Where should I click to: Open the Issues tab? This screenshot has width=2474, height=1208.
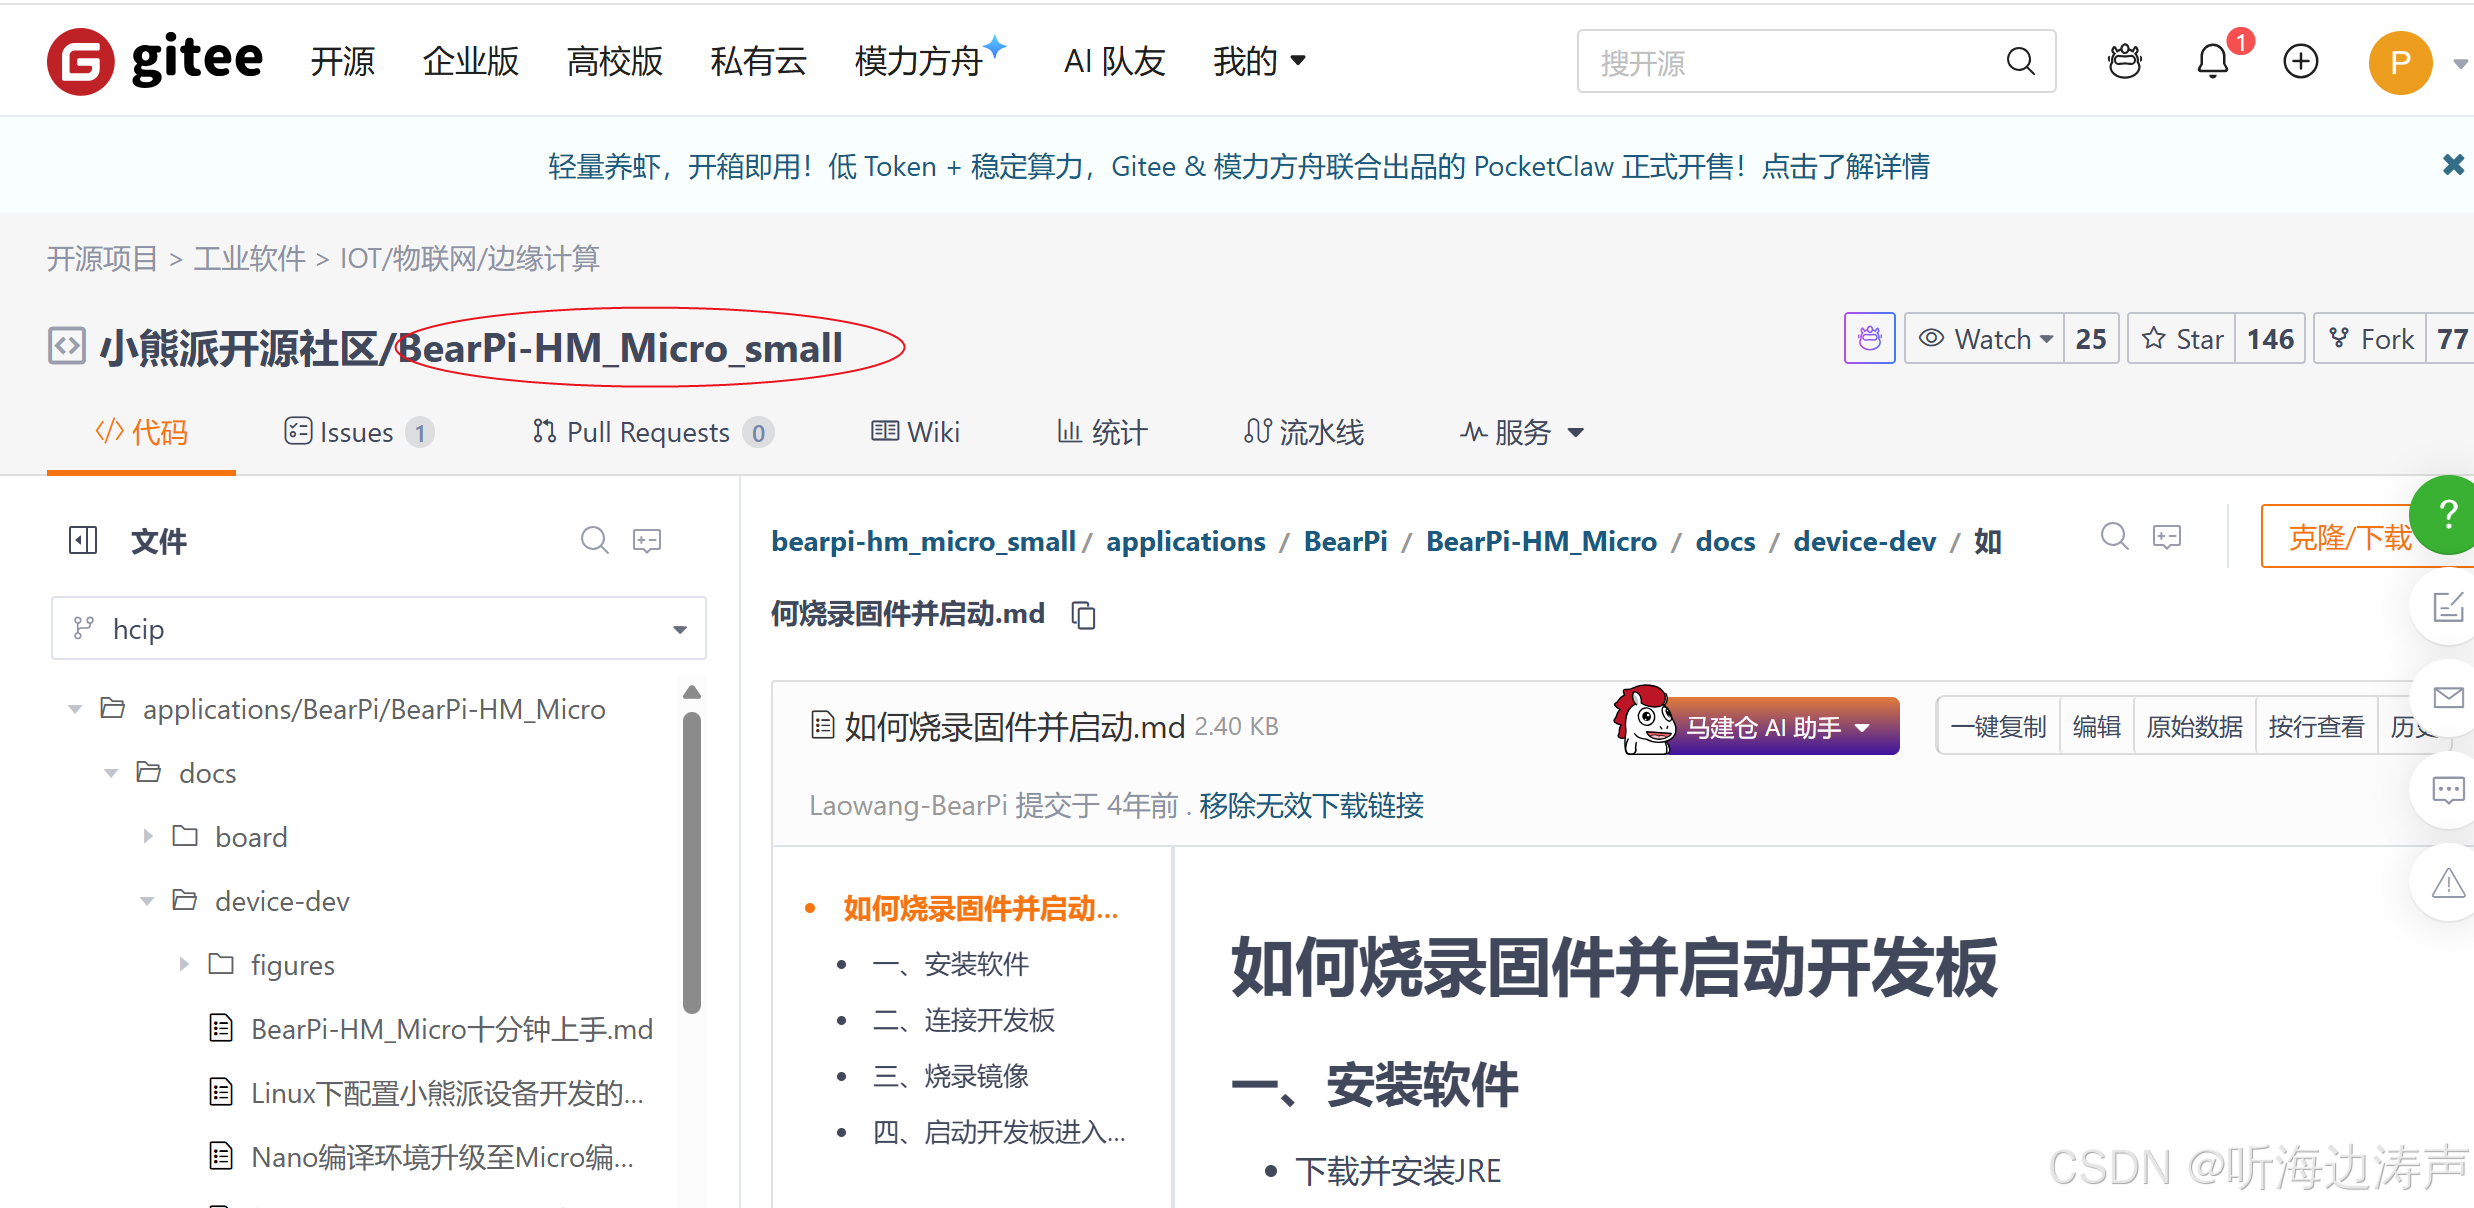pyautogui.click(x=359, y=432)
